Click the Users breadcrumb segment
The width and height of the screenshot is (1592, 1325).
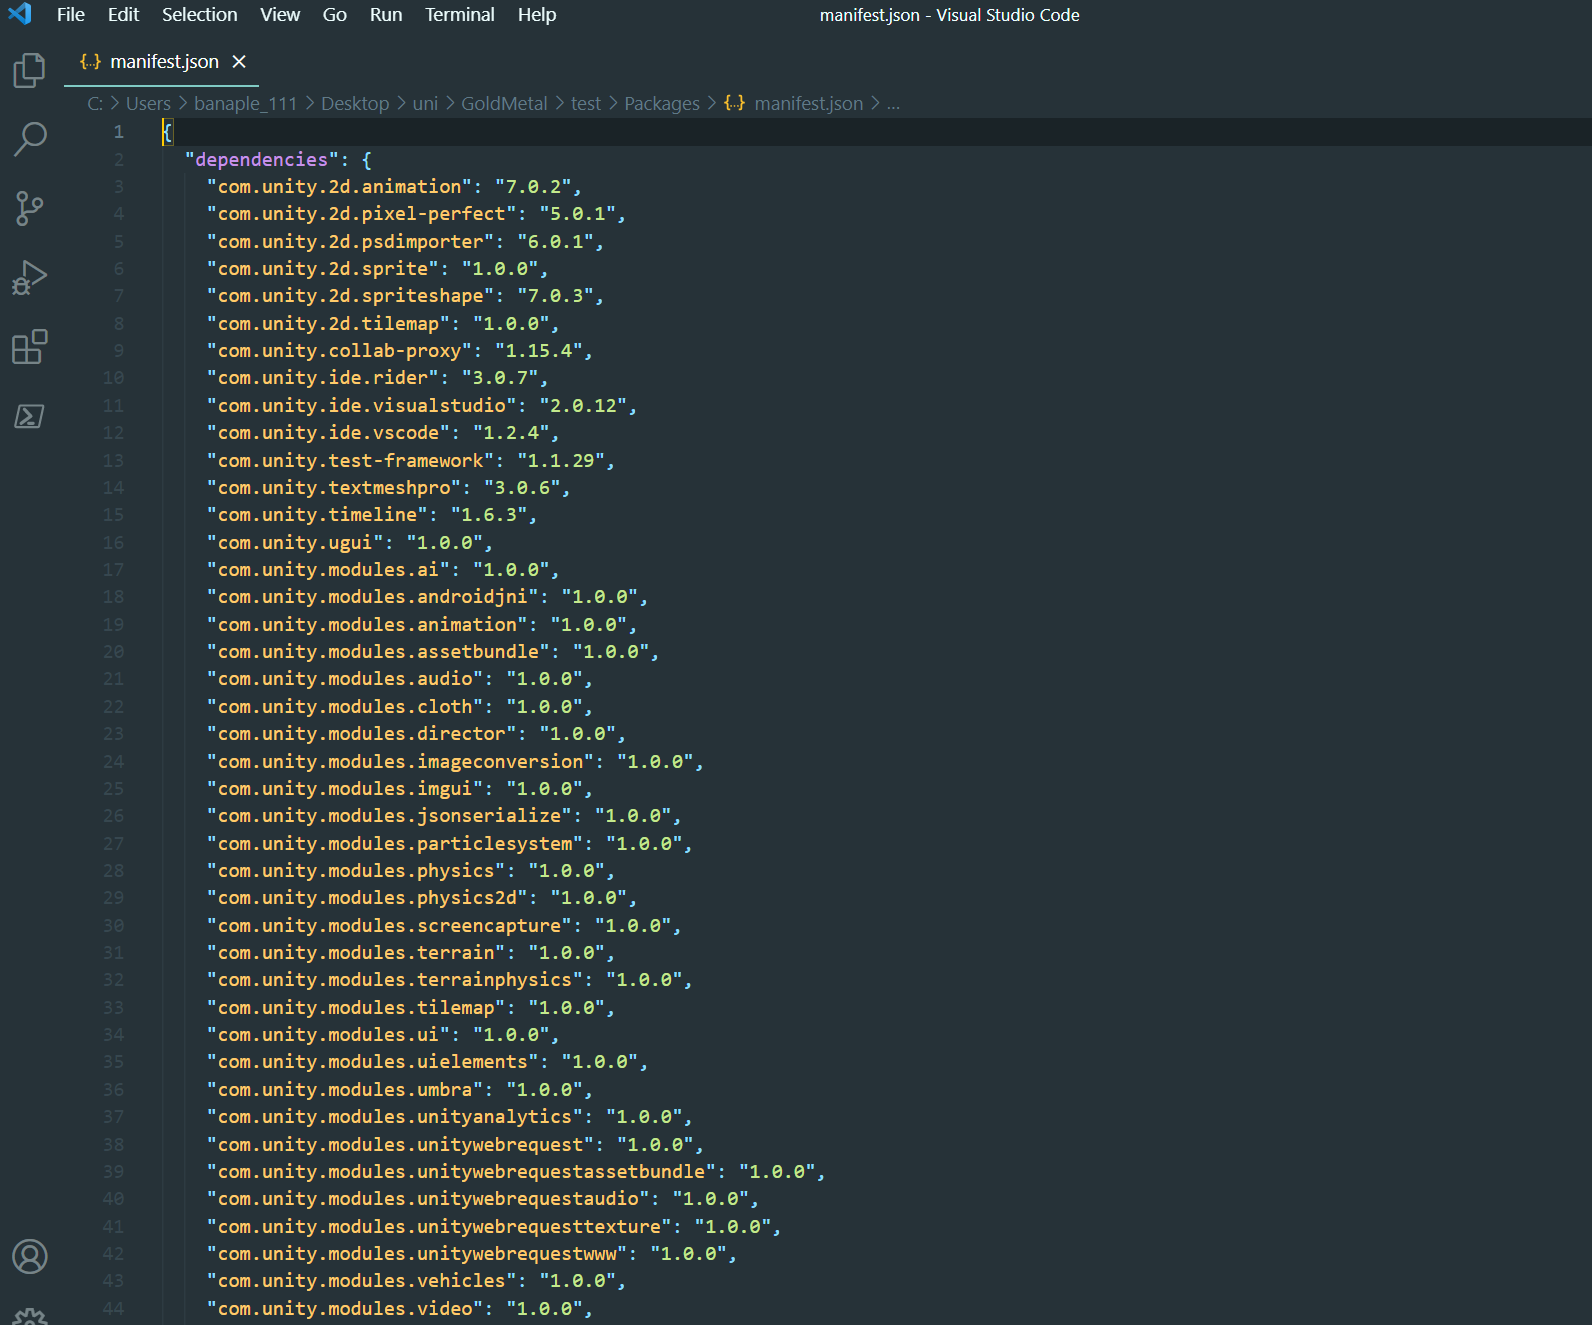pyautogui.click(x=148, y=104)
